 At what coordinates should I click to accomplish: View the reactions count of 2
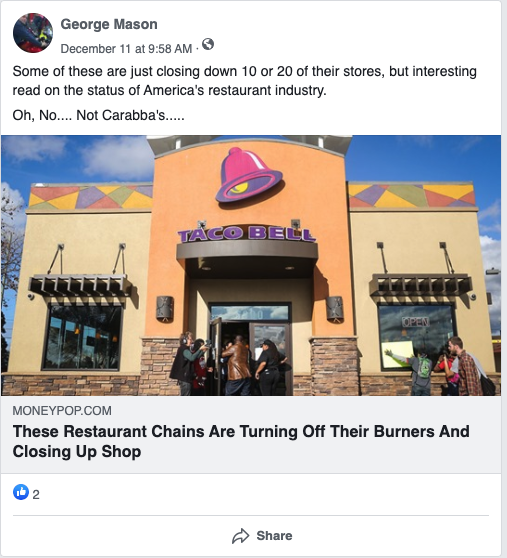pyautogui.click(x=36, y=494)
